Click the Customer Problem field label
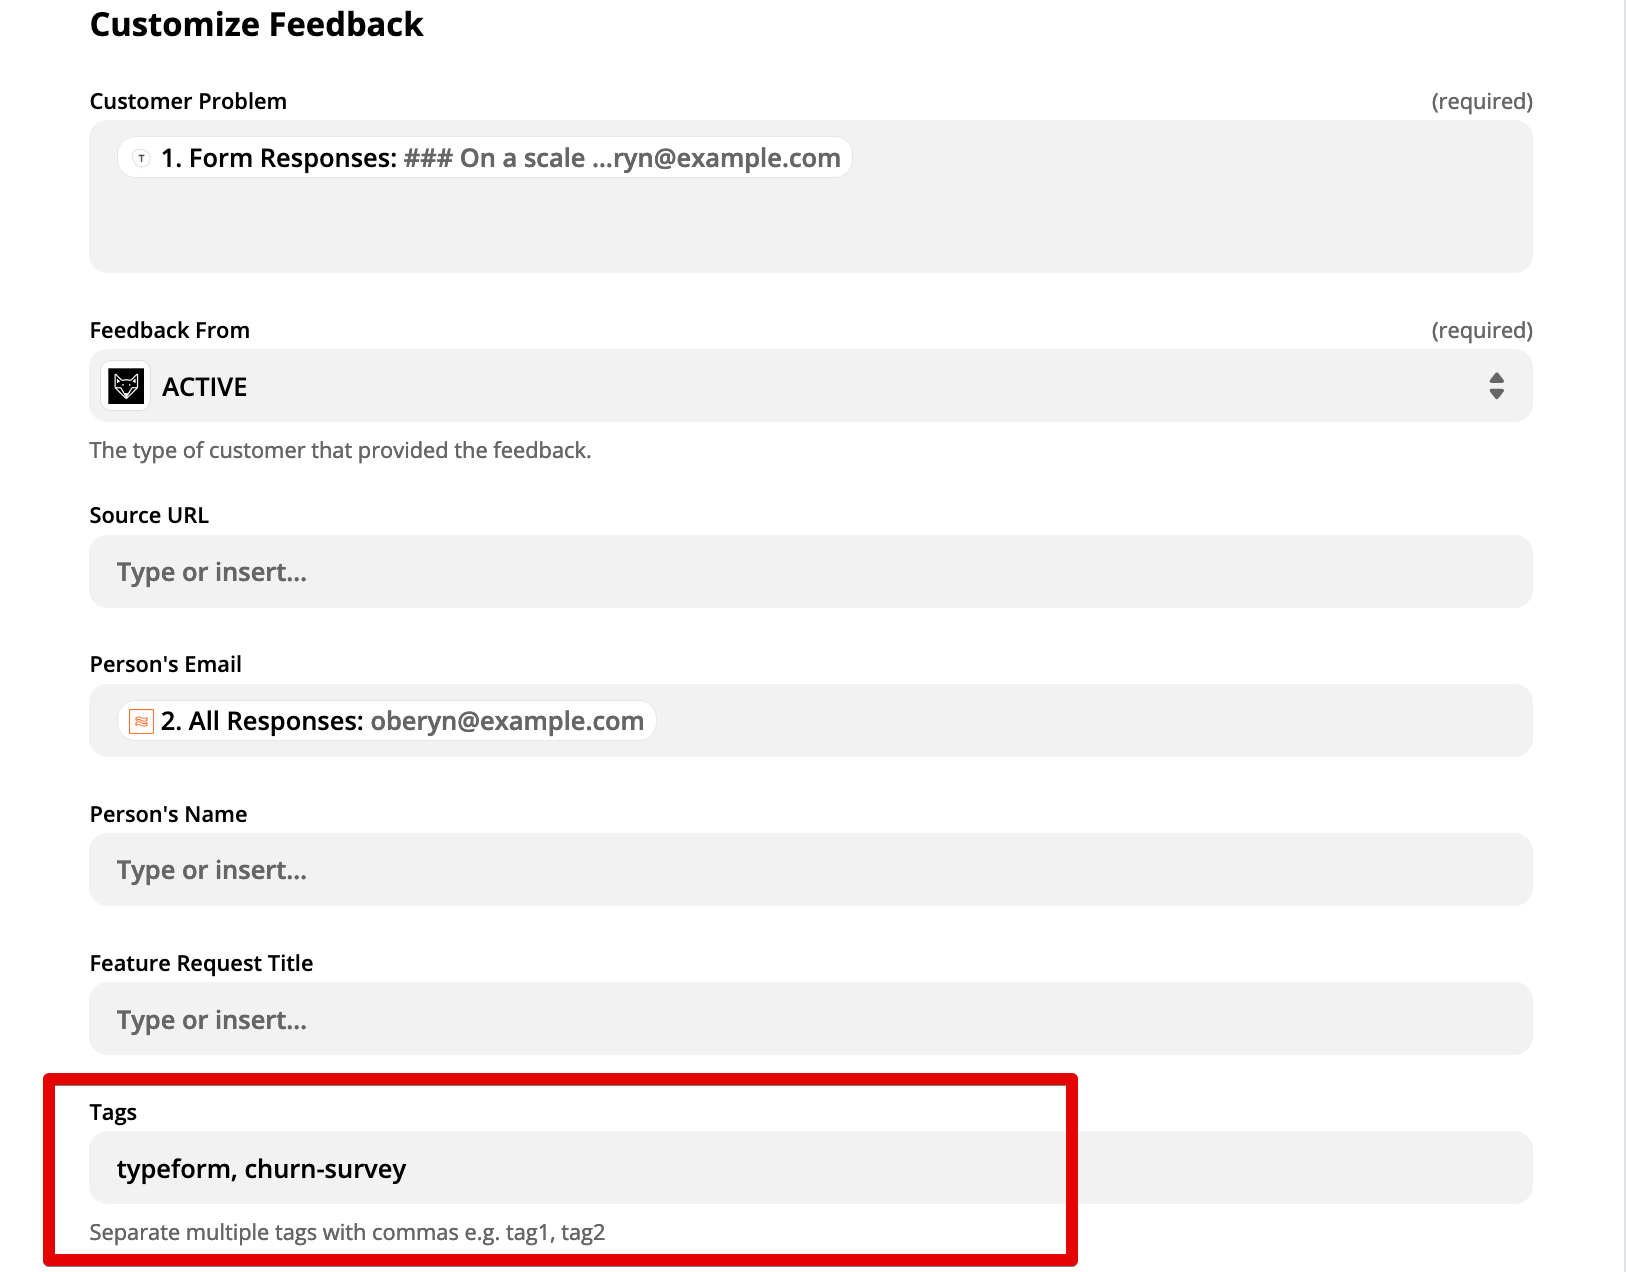 pyautogui.click(x=188, y=101)
